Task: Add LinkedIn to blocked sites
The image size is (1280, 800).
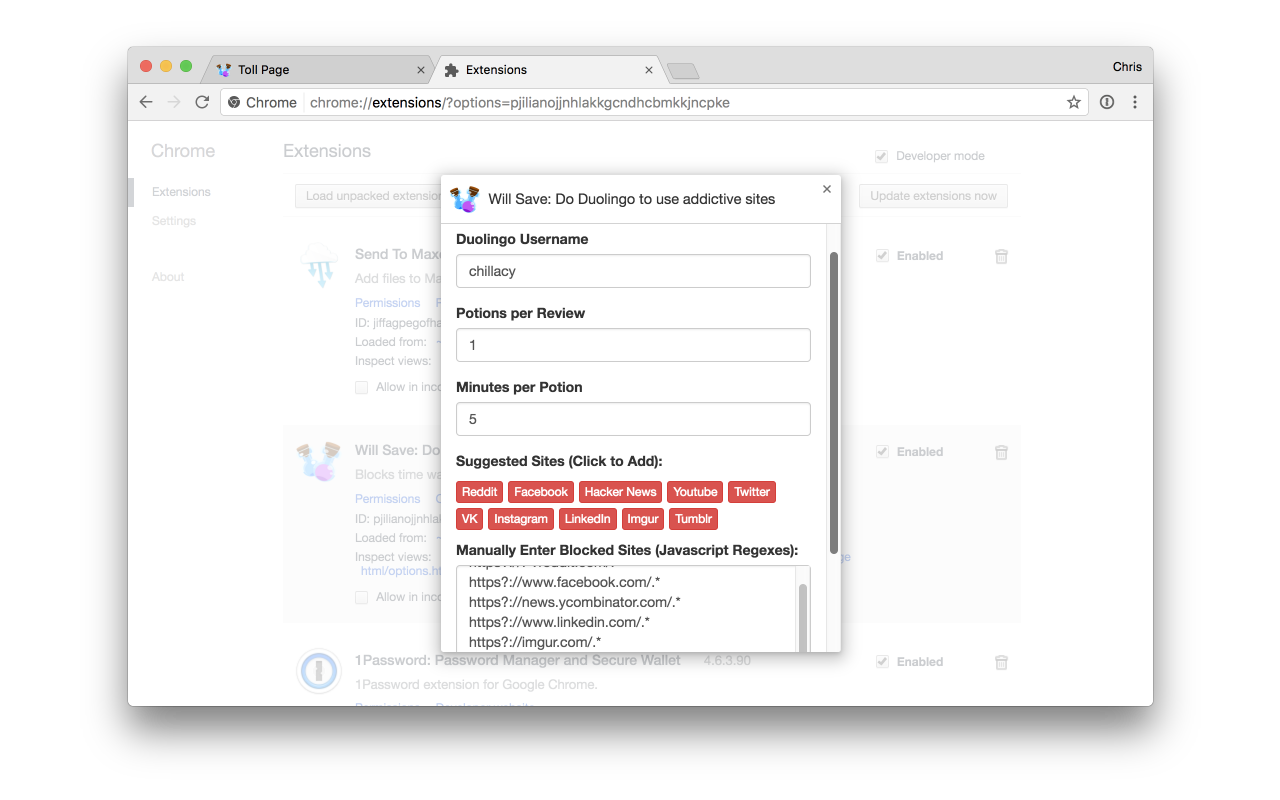Action: (587, 519)
